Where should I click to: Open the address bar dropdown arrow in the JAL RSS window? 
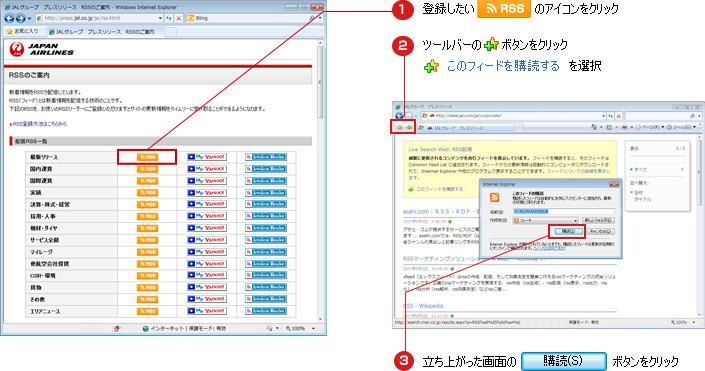tap(161, 18)
